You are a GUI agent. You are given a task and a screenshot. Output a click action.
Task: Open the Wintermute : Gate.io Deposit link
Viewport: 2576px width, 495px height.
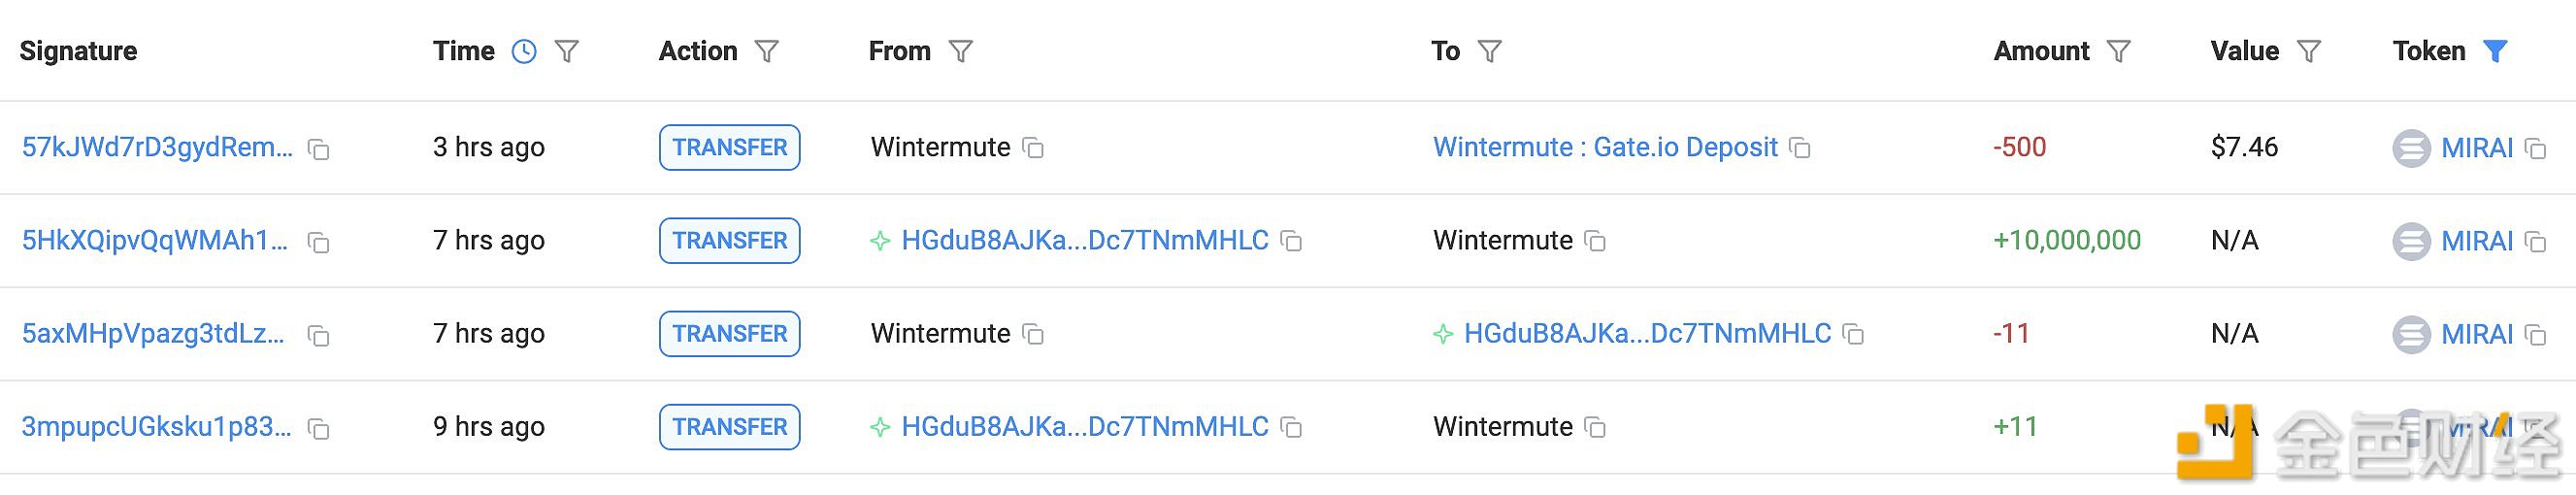(1605, 148)
